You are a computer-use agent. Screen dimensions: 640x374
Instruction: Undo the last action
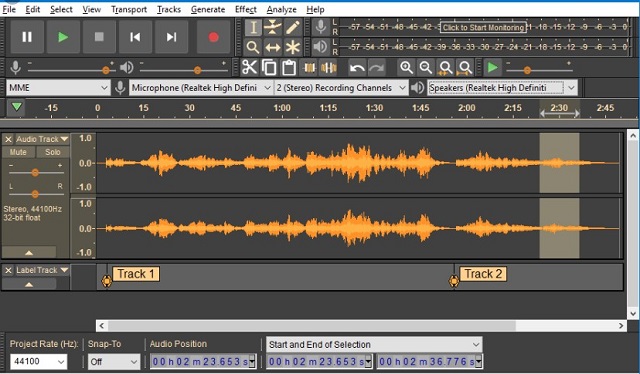(358, 67)
